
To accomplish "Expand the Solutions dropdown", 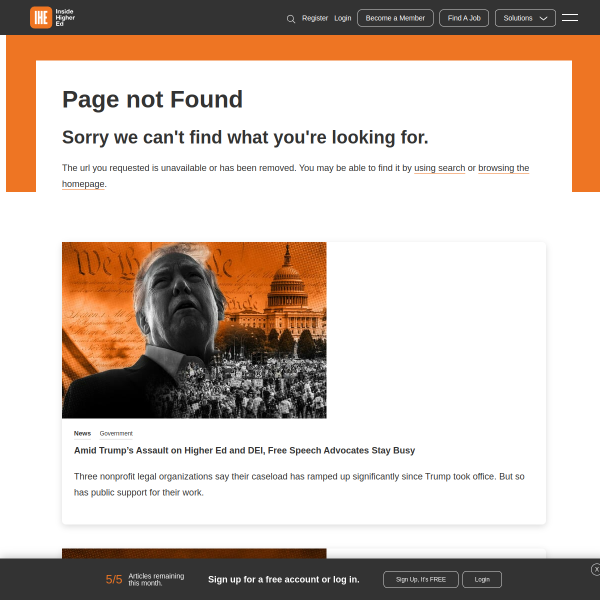I will pos(525,18).
